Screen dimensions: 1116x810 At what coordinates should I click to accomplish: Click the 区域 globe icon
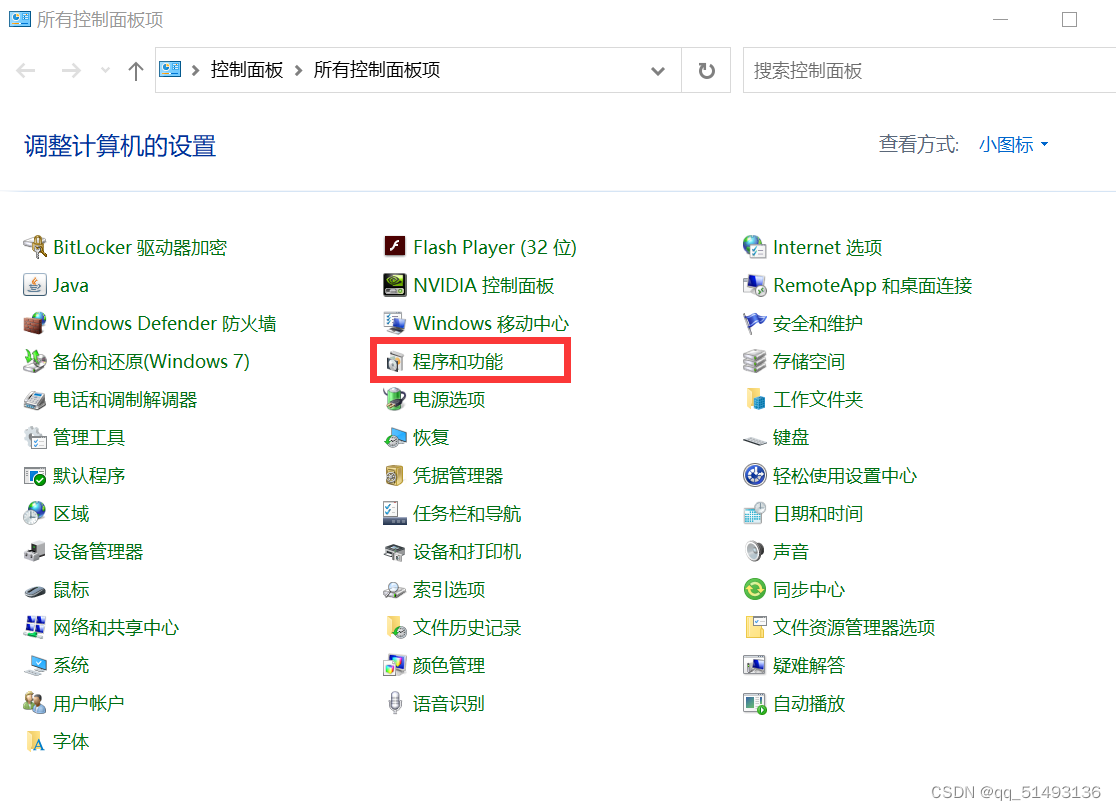click(35, 513)
